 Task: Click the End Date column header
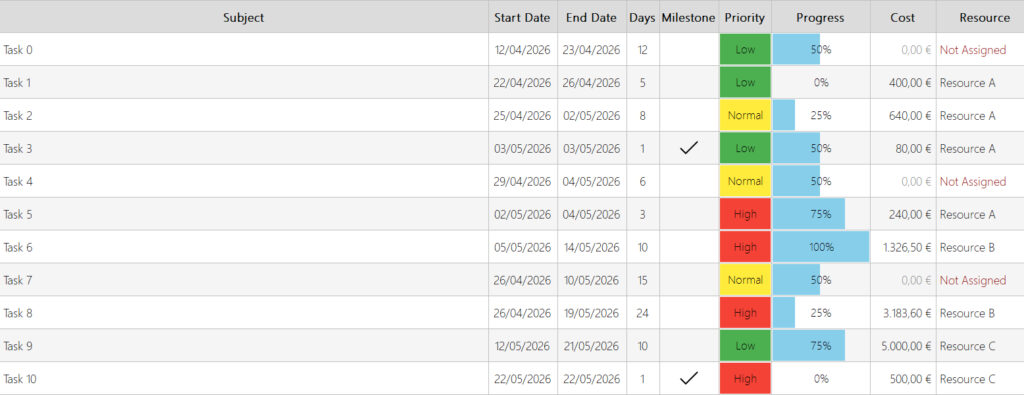click(592, 18)
